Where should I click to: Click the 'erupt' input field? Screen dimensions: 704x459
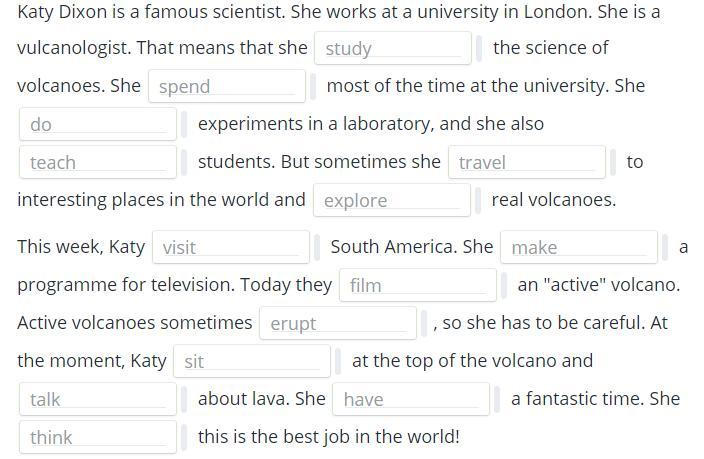tap(338, 323)
